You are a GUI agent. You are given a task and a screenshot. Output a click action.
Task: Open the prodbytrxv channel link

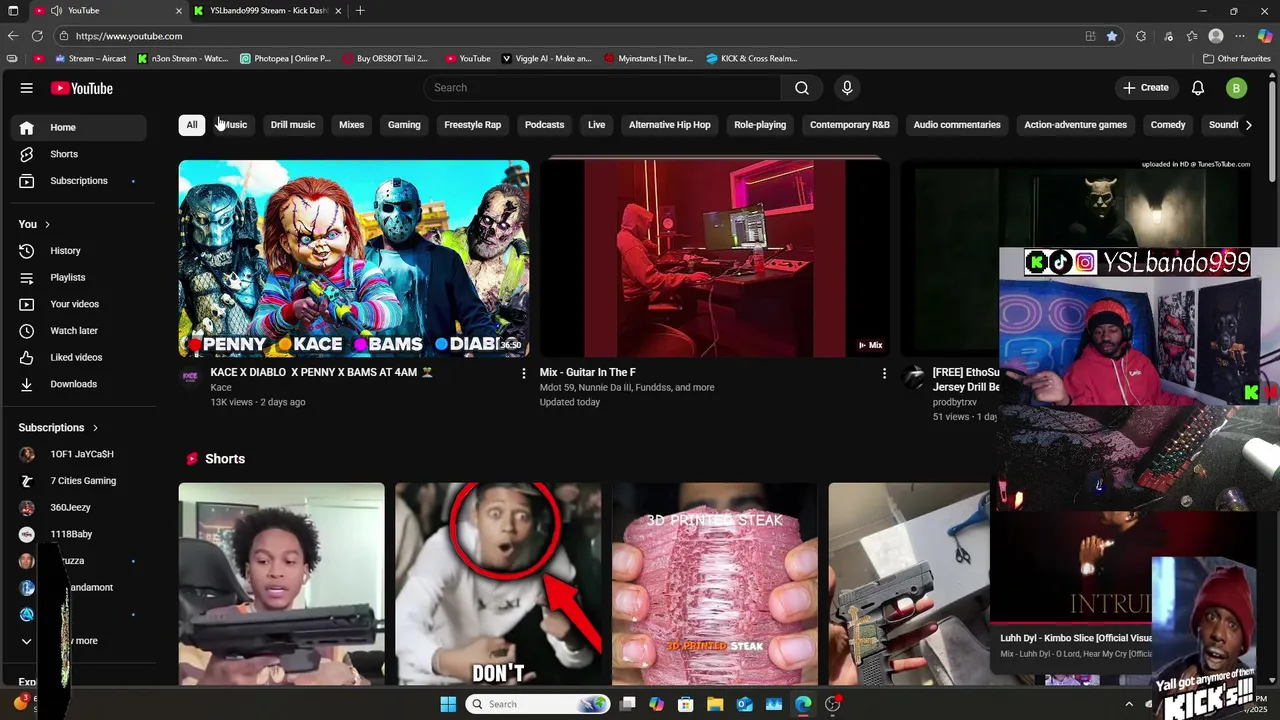pos(955,402)
